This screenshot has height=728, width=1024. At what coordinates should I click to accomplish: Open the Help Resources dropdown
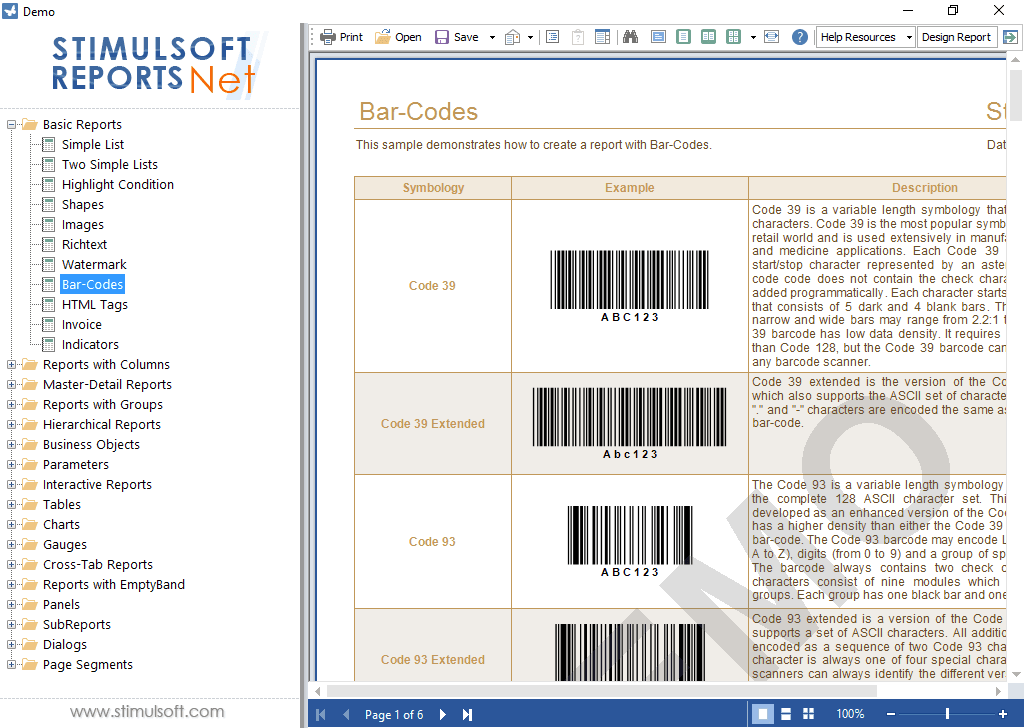click(865, 37)
